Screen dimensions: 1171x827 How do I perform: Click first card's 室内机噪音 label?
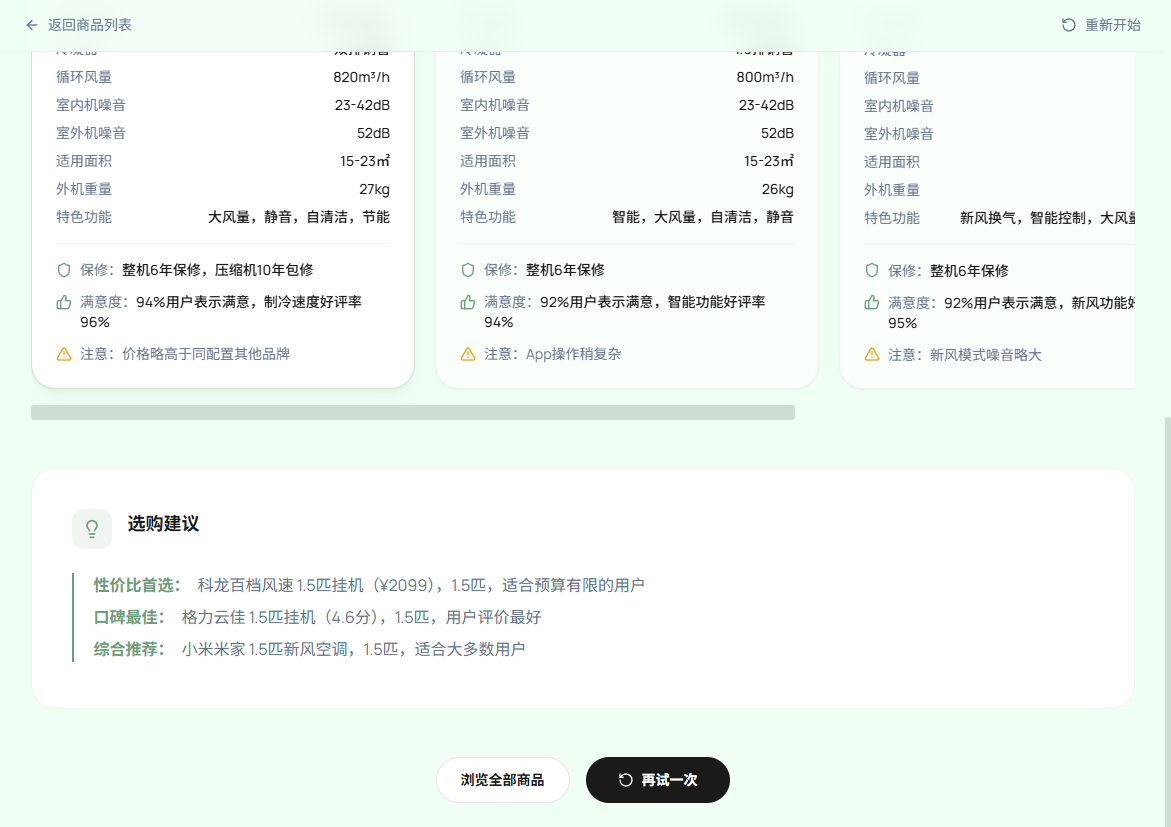point(91,105)
